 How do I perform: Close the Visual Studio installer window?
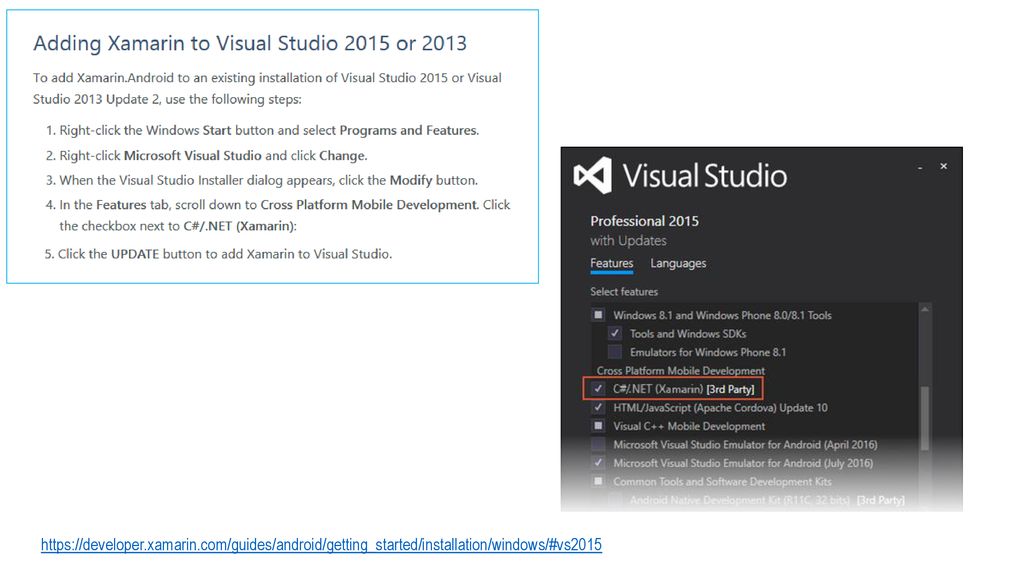point(944,167)
